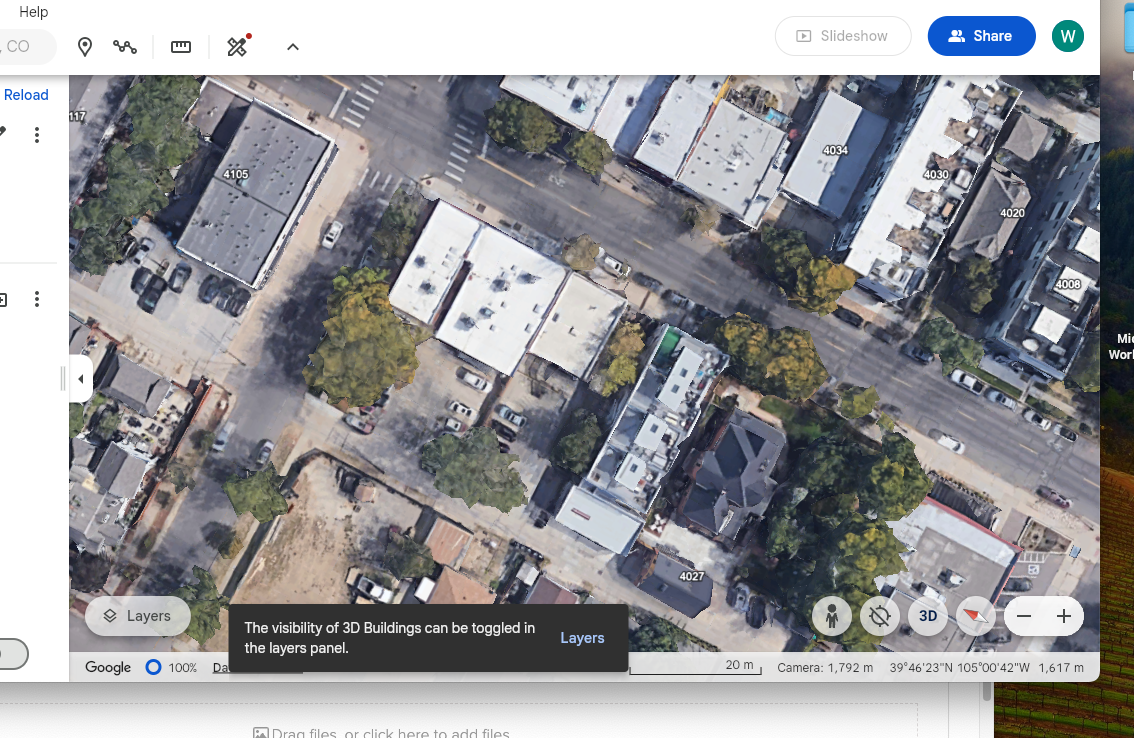Zoom out with the minus button
This screenshot has height=738, width=1134.
(x=1024, y=616)
